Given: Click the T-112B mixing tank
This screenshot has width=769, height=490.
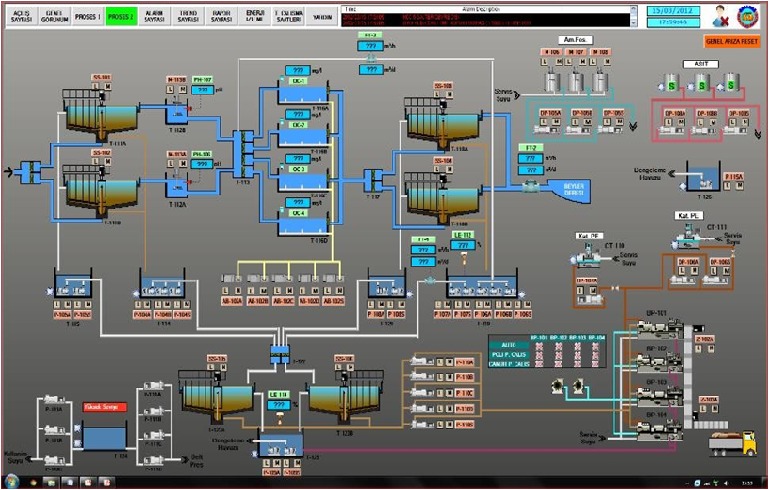Looking at the screenshot, I should click(176, 113).
